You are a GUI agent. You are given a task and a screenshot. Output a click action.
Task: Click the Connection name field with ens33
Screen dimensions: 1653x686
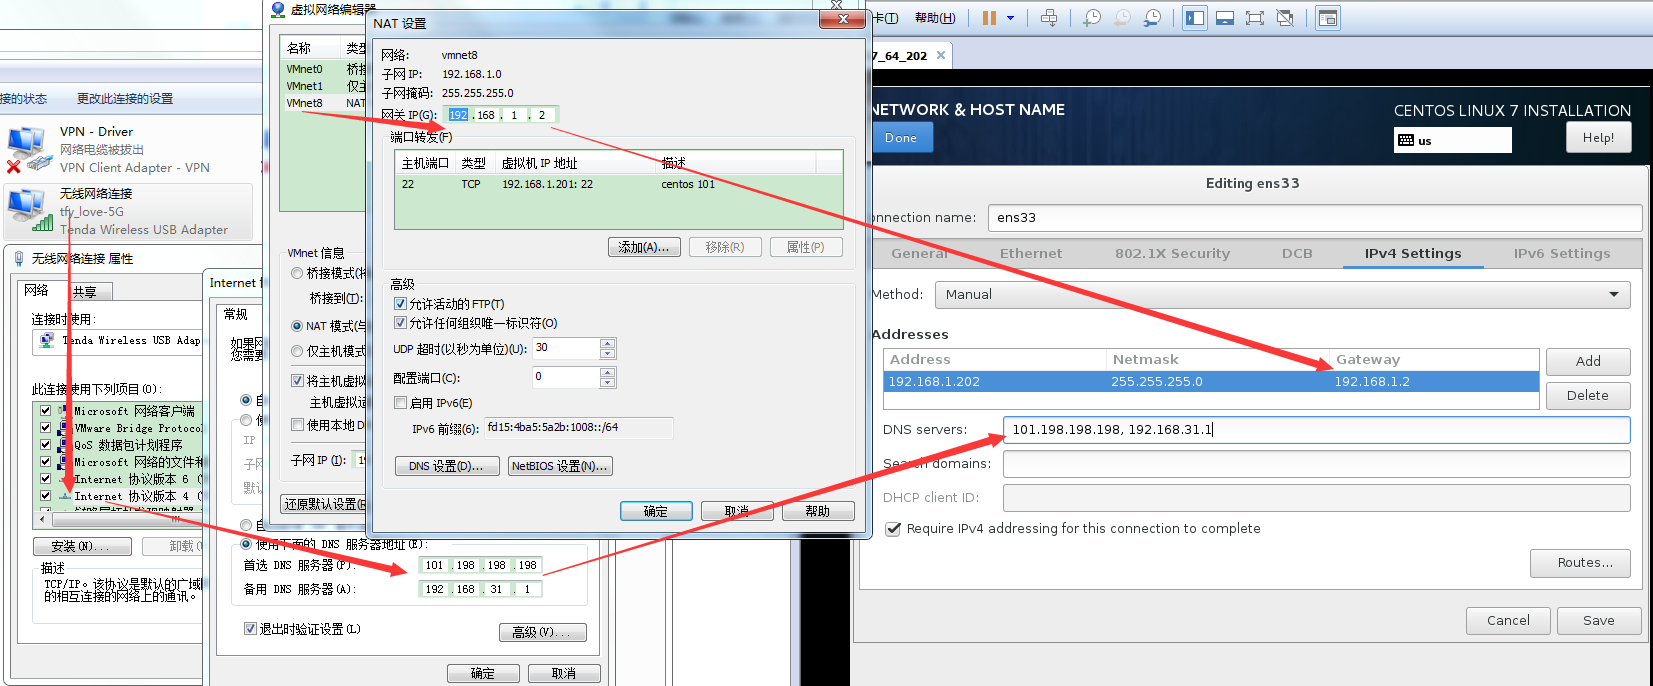[x=1314, y=218]
